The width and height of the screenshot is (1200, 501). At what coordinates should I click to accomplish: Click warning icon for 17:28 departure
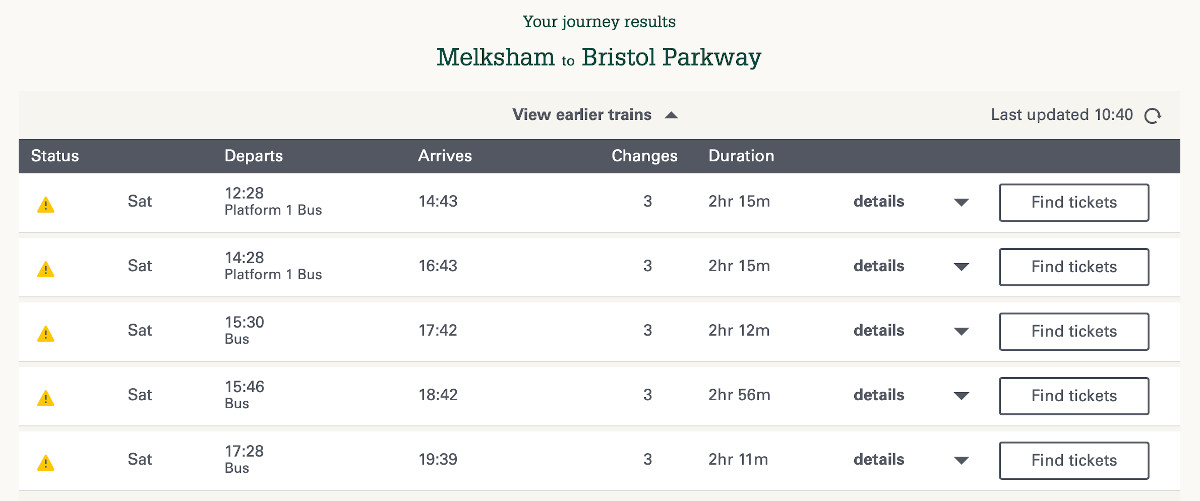pos(46,463)
